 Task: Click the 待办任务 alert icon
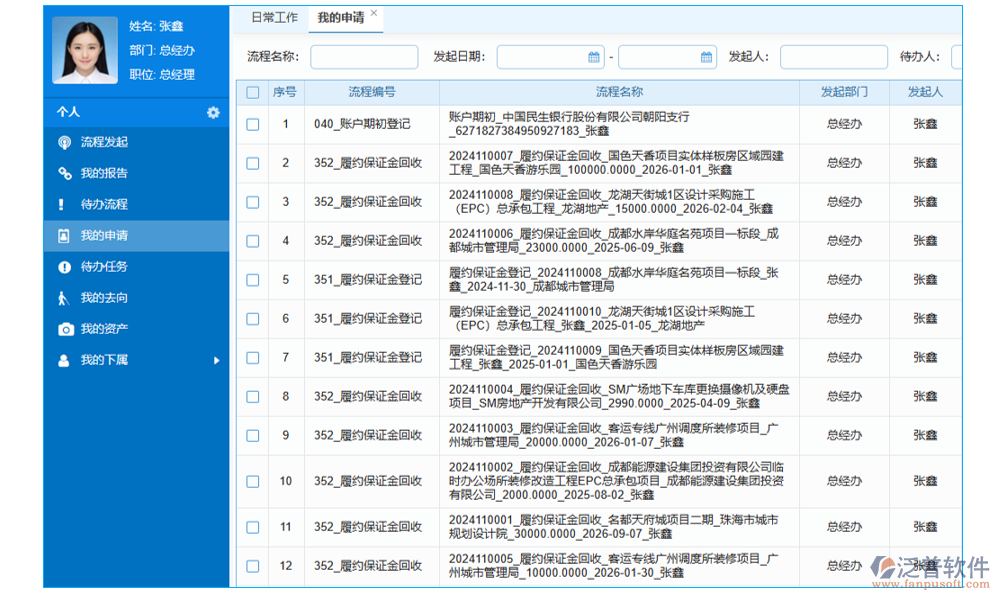click(x=65, y=267)
